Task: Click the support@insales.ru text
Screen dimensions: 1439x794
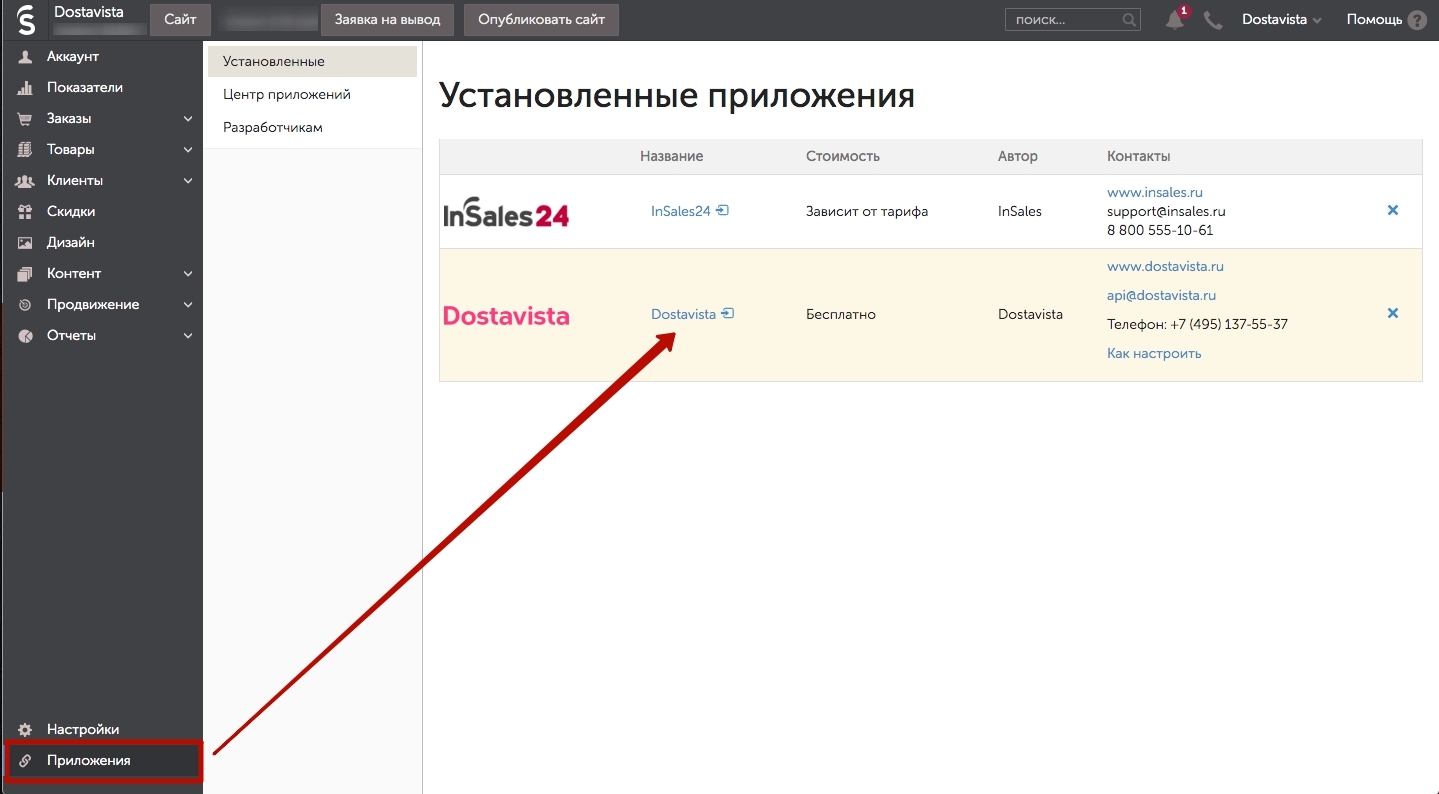Action: click(1166, 212)
